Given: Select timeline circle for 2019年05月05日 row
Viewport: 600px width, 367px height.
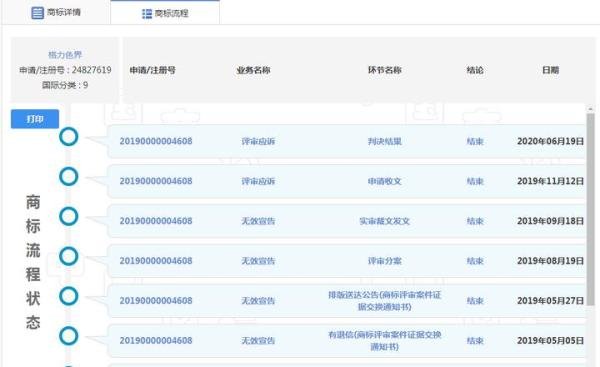Looking at the screenshot, I should coord(69,336).
